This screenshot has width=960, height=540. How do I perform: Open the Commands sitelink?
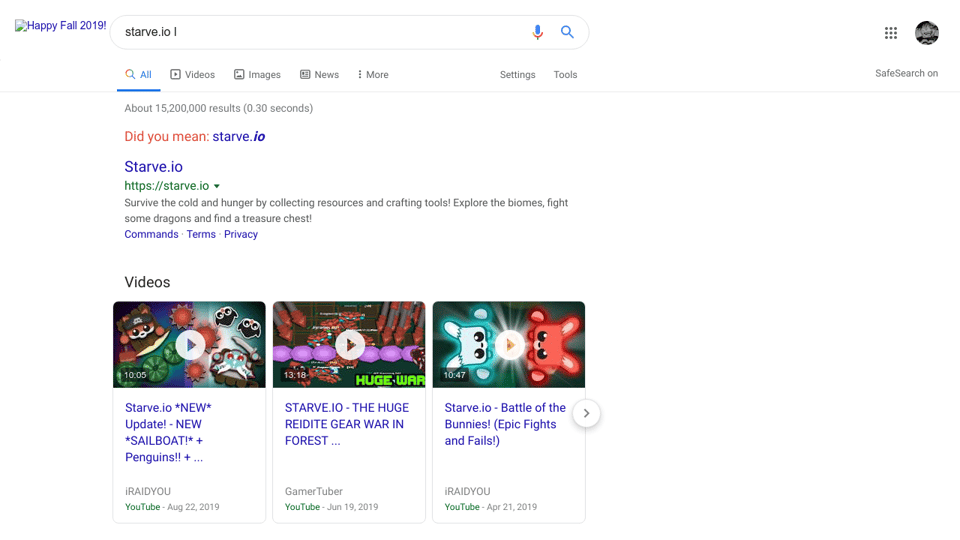click(x=151, y=234)
